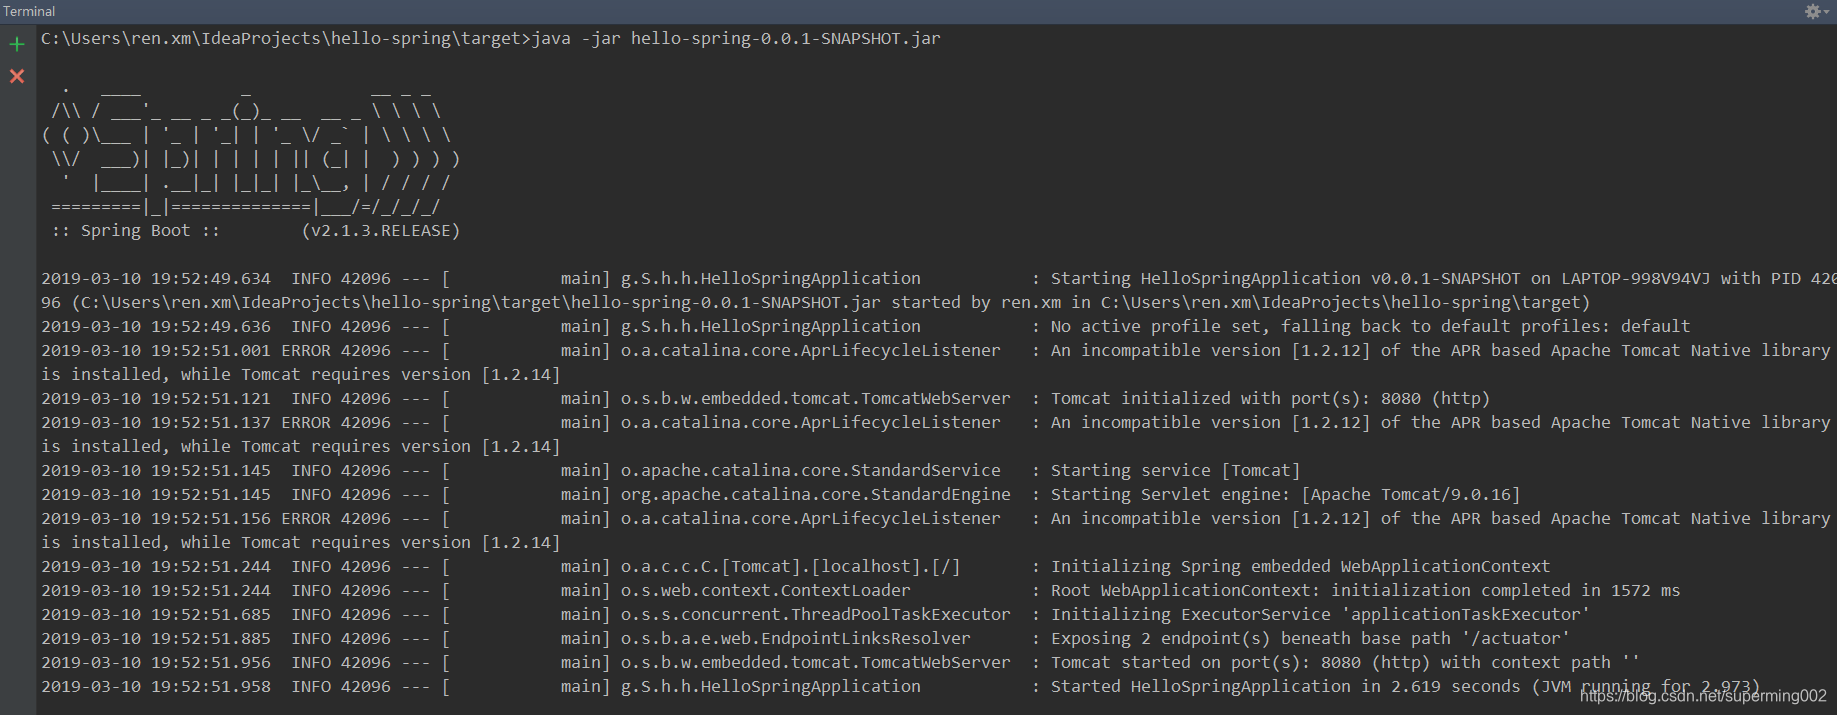The width and height of the screenshot is (1837, 715).
Task: Click 'o.s.s.concurrent.ThreadPoolTaskExecutor' logger name
Action: tap(816, 615)
